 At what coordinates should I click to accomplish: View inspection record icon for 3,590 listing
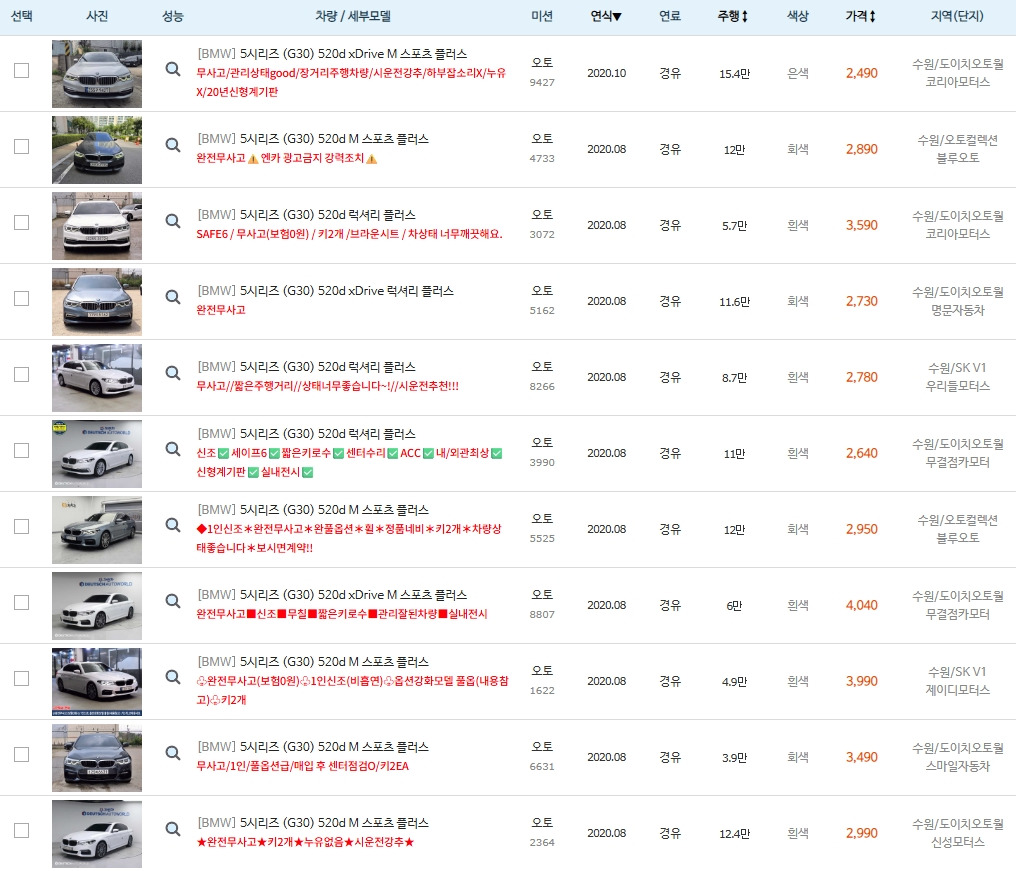coord(172,220)
